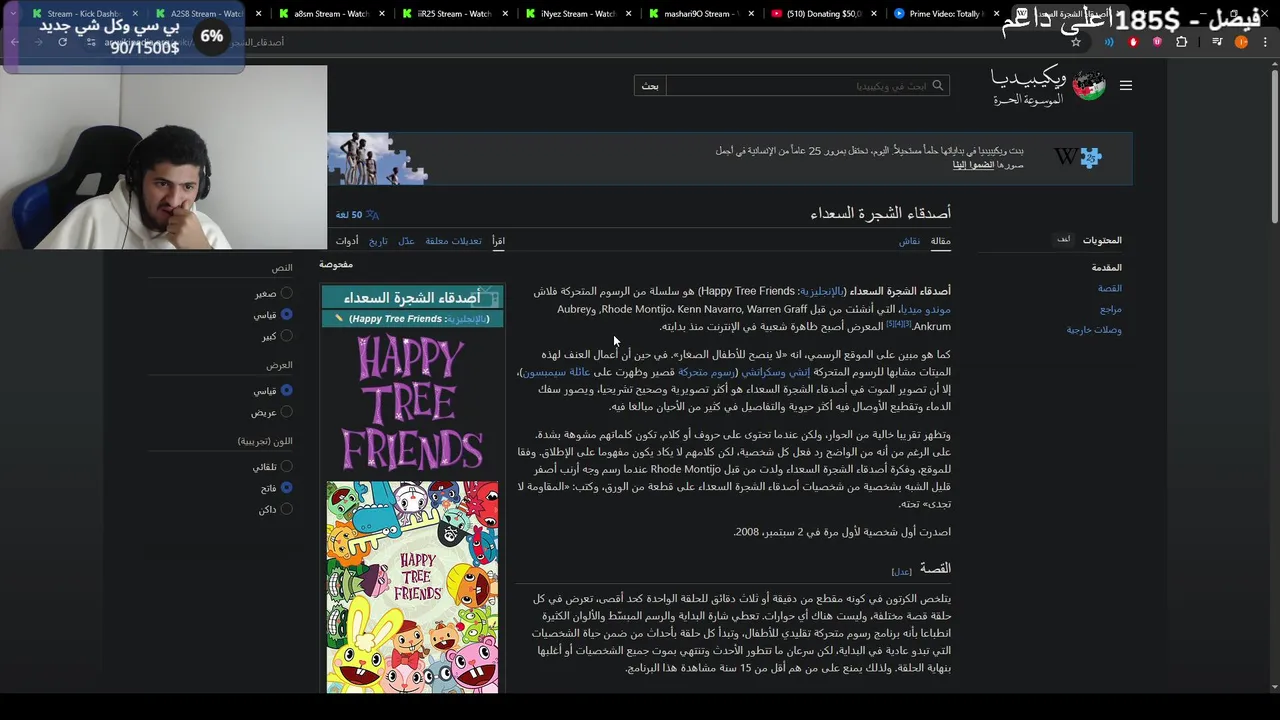Select the قياسي width option under العرض

point(286,390)
